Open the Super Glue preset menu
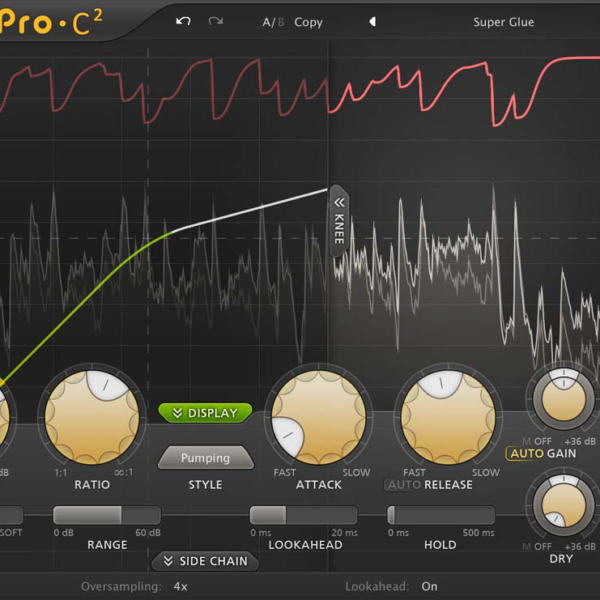This screenshot has width=600, height=600. pos(504,22)
